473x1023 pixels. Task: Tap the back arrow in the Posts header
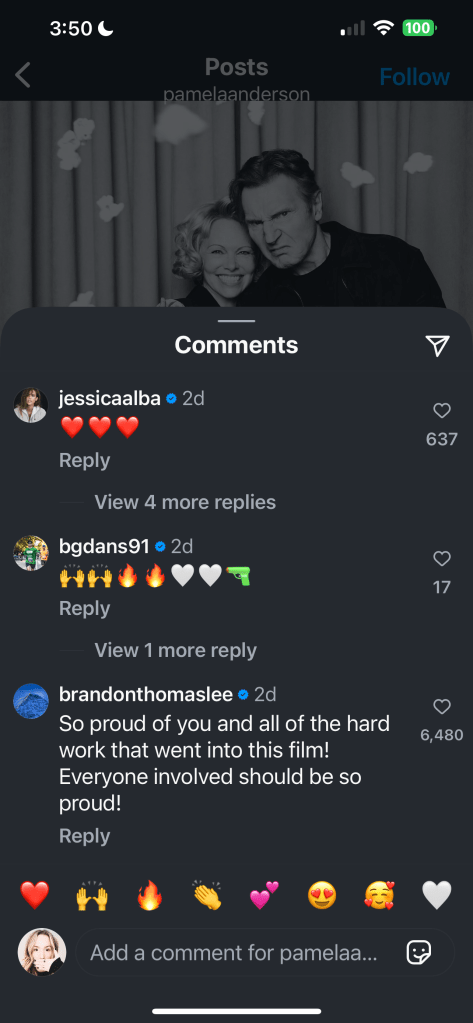pyautogui.click(x=23, y=75)
